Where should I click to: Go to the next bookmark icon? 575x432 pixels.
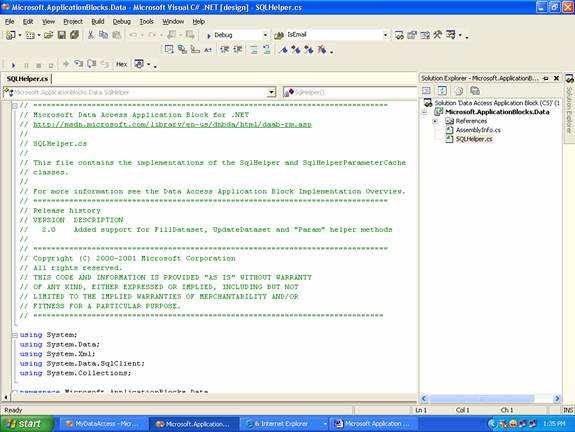point(296,50)
